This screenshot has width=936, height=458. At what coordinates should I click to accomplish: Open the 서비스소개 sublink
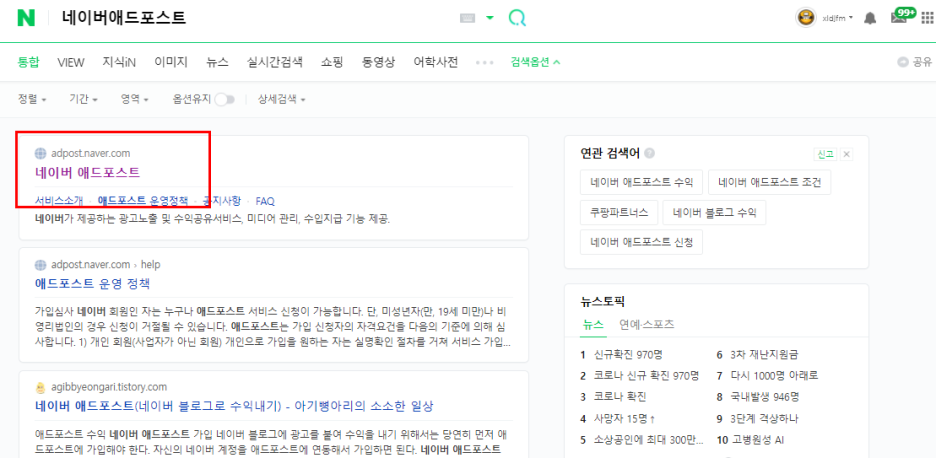[x=59, y=201]
